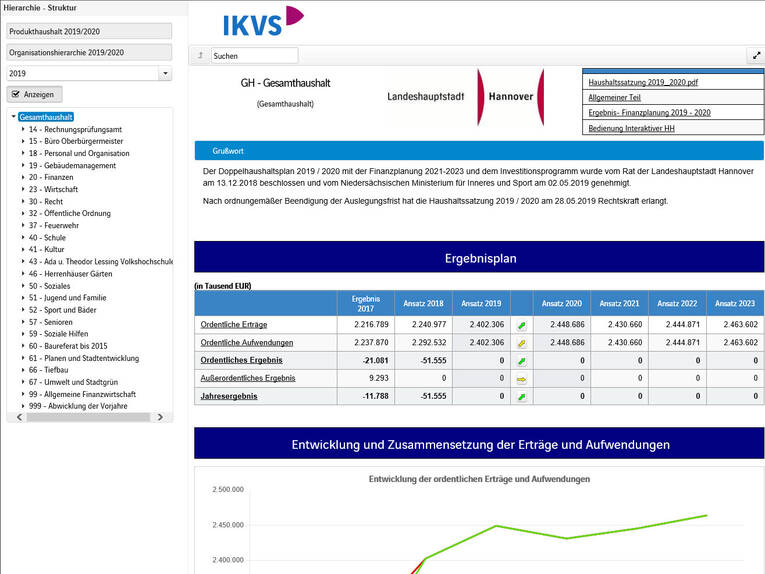765x574 pixels.
Task: Open the Bedienung Interaktiver HH link
Action: coord(631,128)
